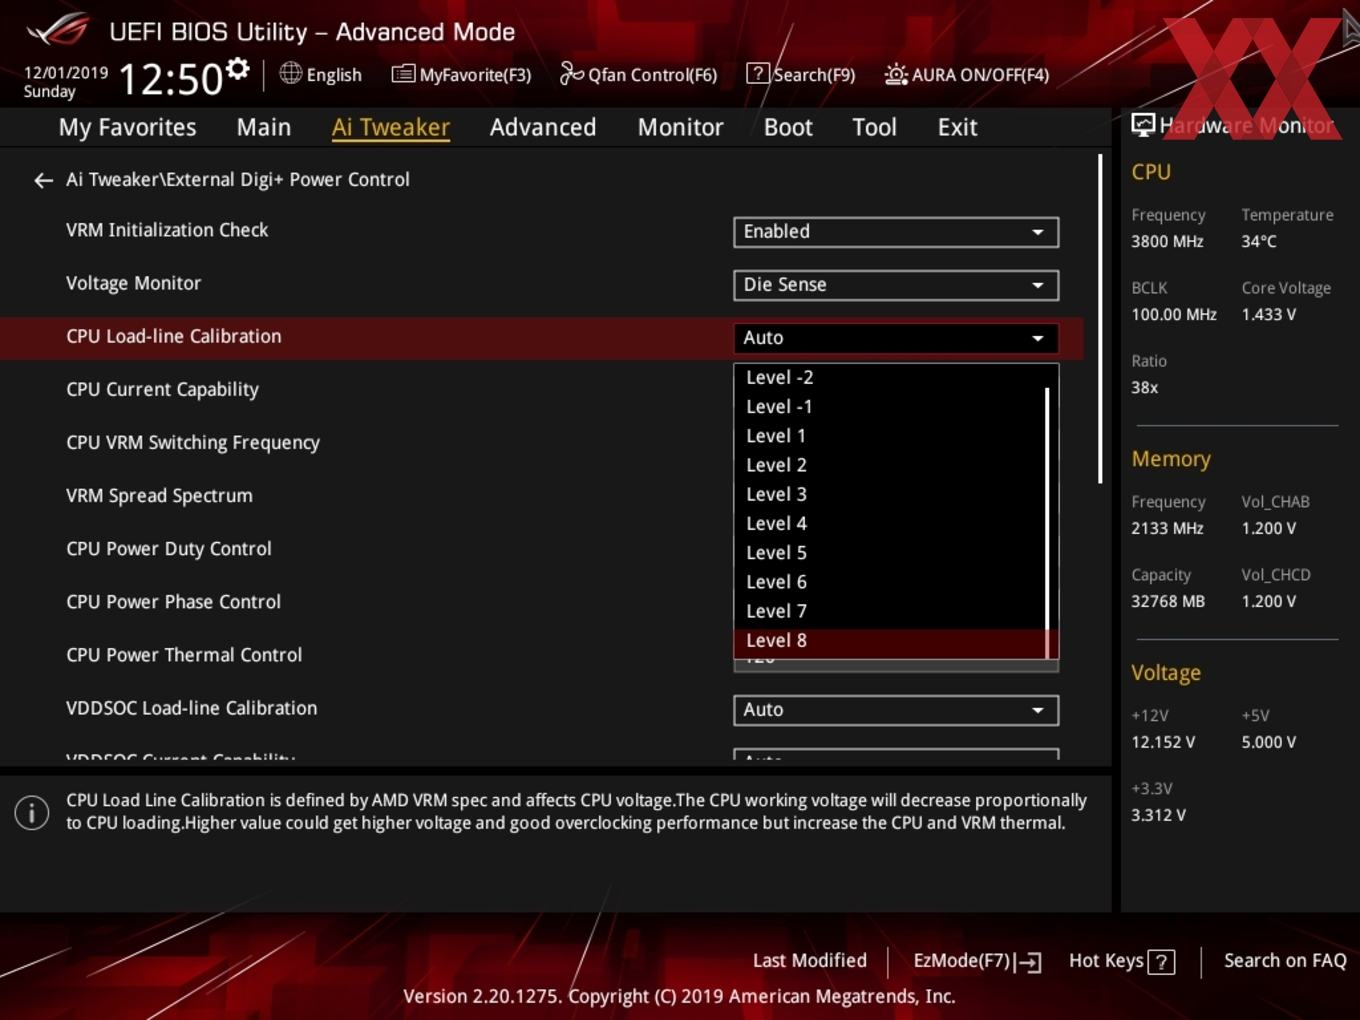Switch to EzMode(F7)
The width and height of the screenshot is (1360, 1020).
977,961
